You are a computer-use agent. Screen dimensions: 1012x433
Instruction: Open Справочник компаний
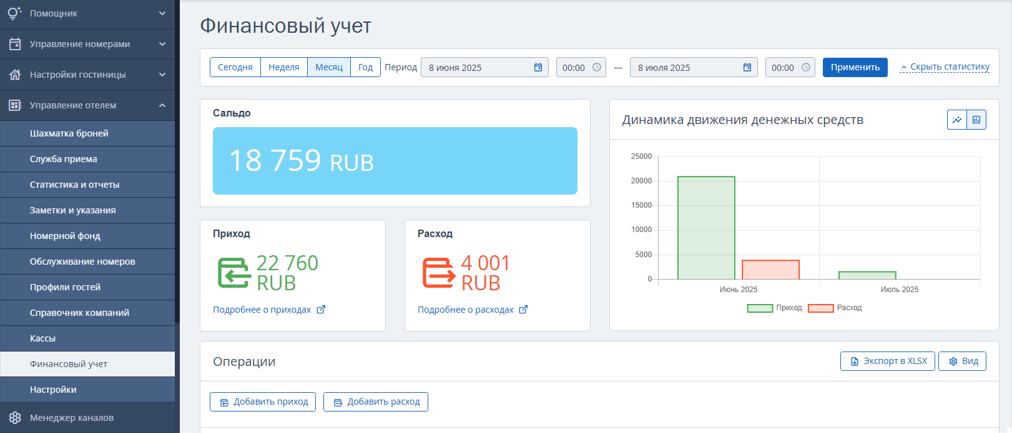(x=87, y=313)
